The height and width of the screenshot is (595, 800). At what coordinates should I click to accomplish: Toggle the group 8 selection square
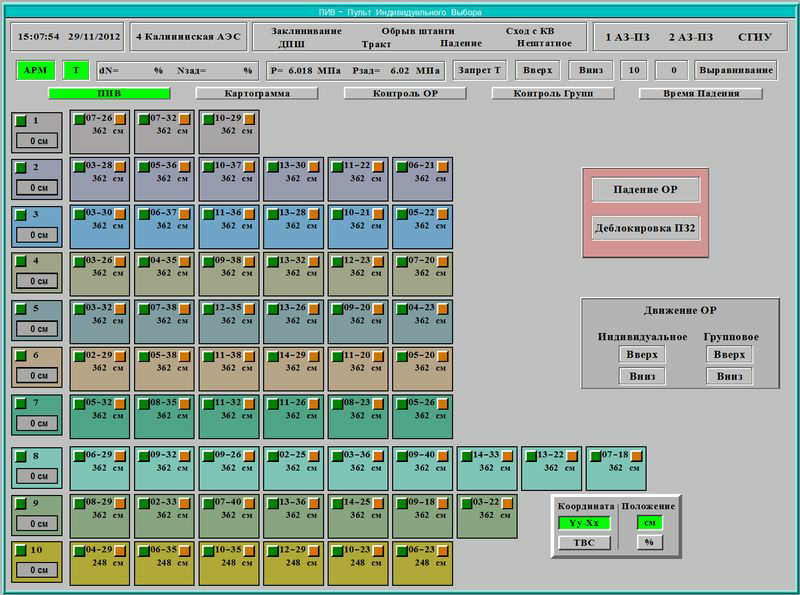click(20, 456)
